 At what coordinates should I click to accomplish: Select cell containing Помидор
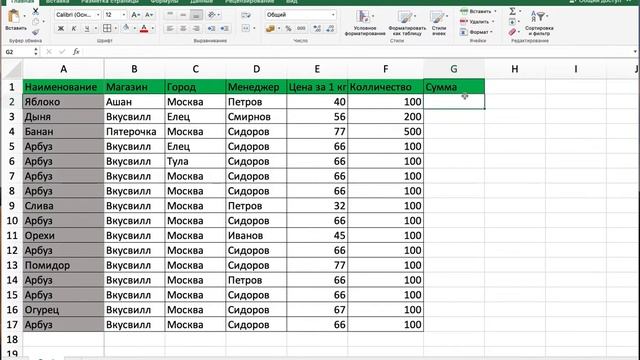pyautogui.click(x=63, y=265)
